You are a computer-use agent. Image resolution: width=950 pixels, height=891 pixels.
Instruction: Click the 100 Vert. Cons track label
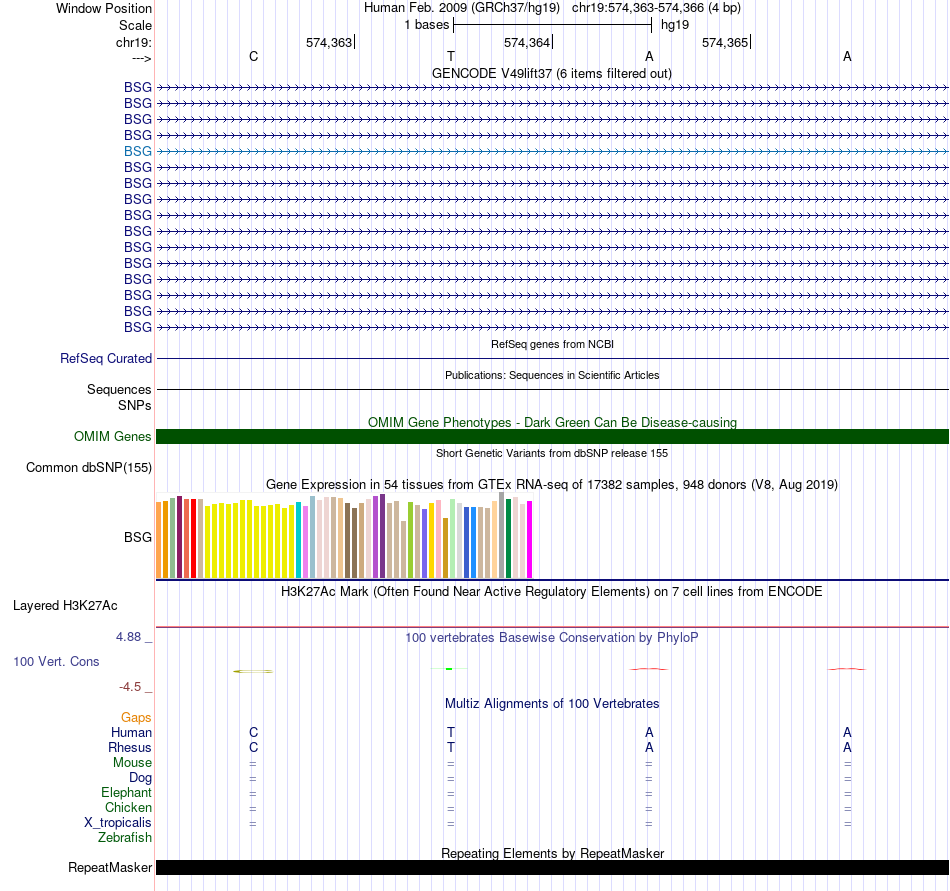click(56, 661)
